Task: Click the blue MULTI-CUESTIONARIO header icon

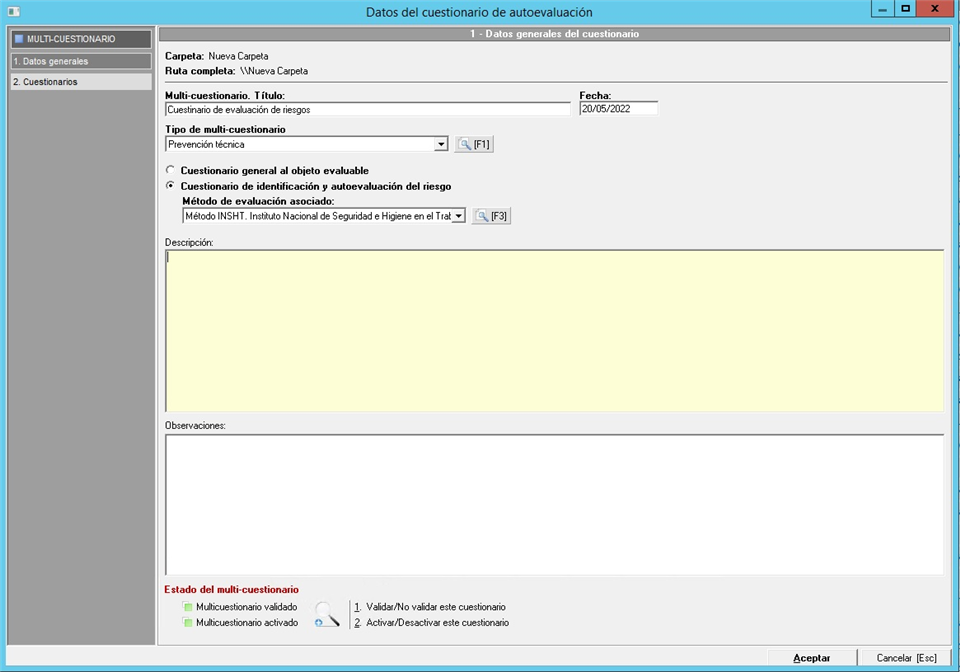Action: [x=18, y=39]
